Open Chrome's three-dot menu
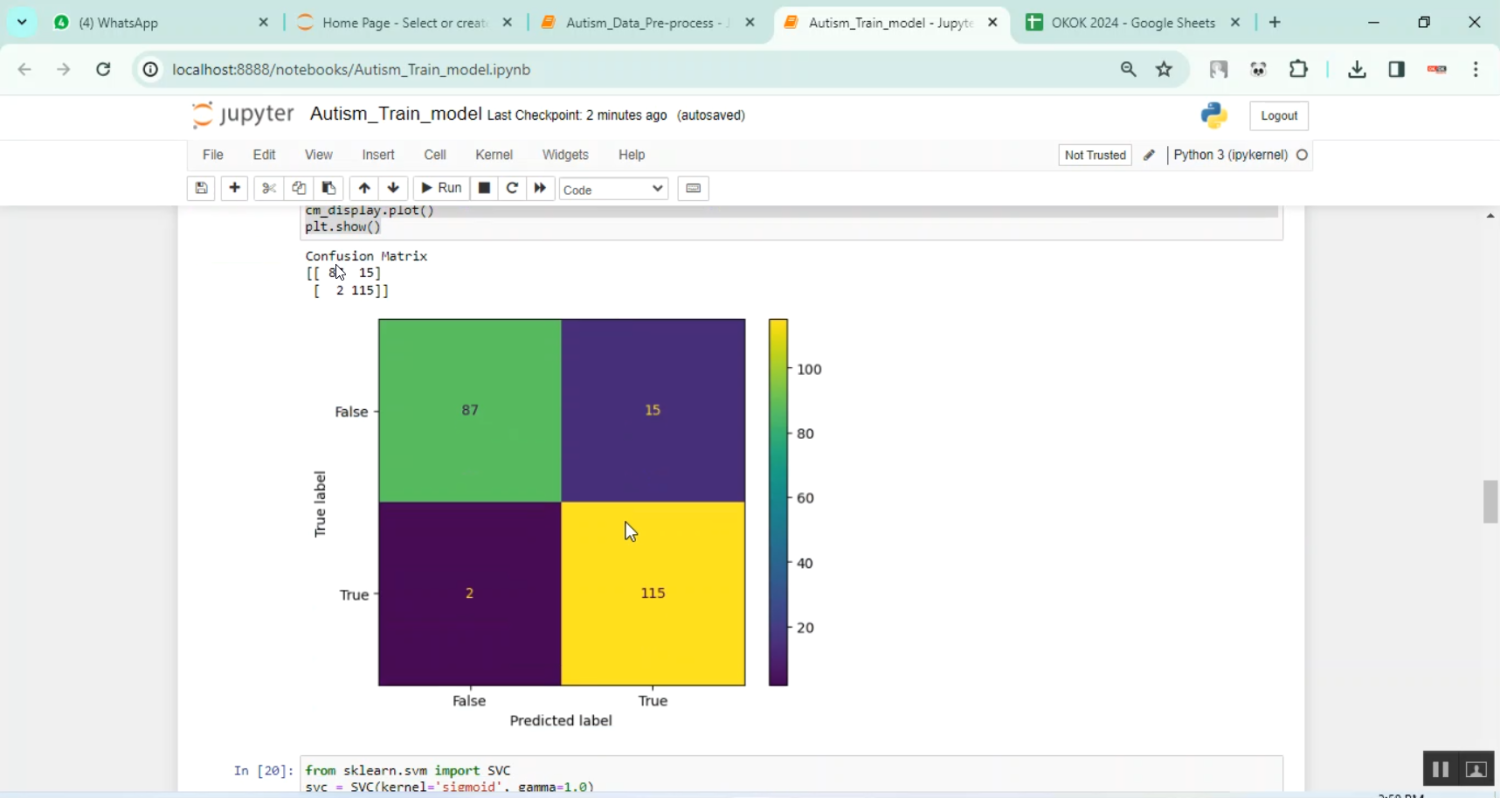 [x=1475, y=69]
